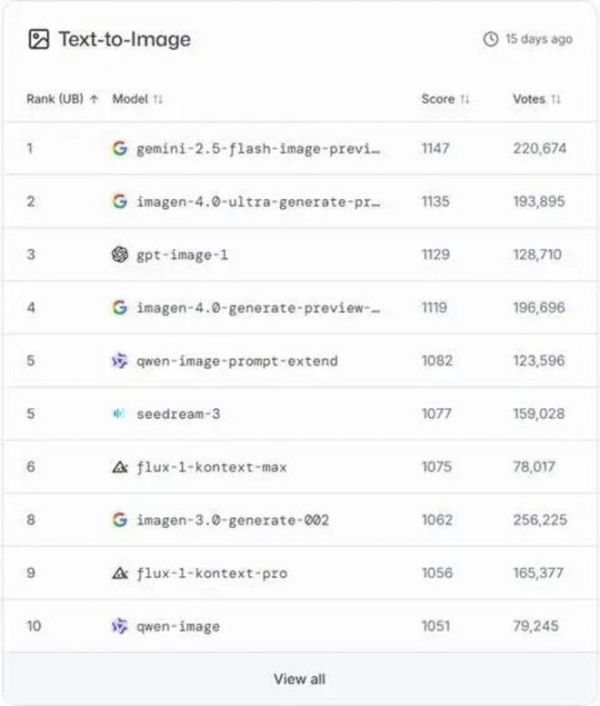Click the Text-to-Image leaderboard title

click(124, 40)
